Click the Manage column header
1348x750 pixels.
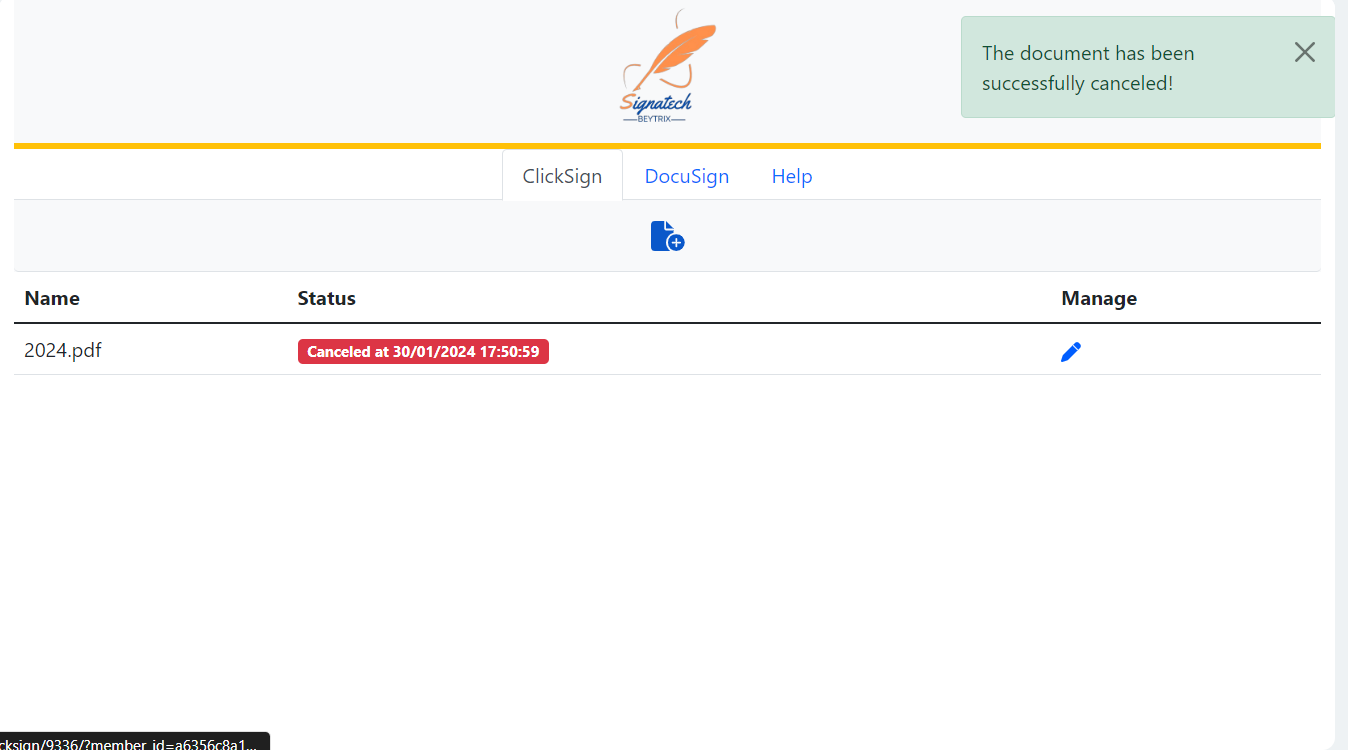pyautogui.click(x=1098, y=298)
